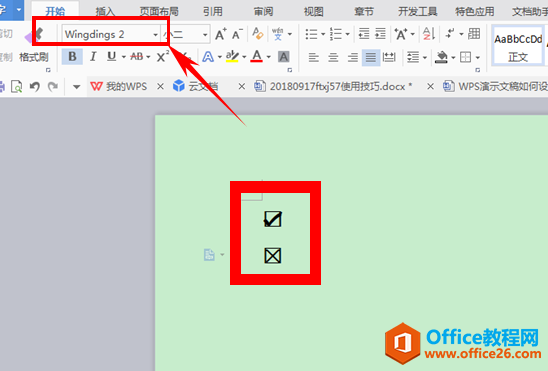The image size is (548, 371).
Task: Click the paste options icon in document
Action: coord(209,255)
